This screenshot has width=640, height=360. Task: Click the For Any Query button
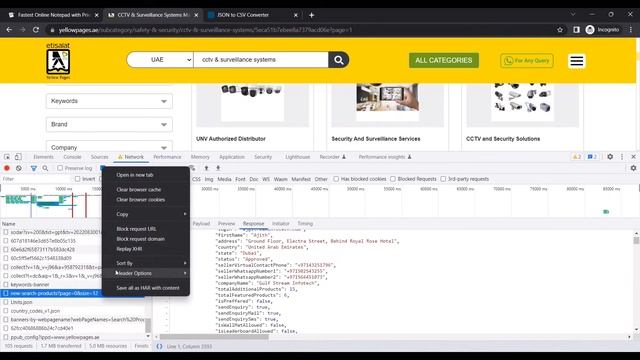click(x=527, y=61)
